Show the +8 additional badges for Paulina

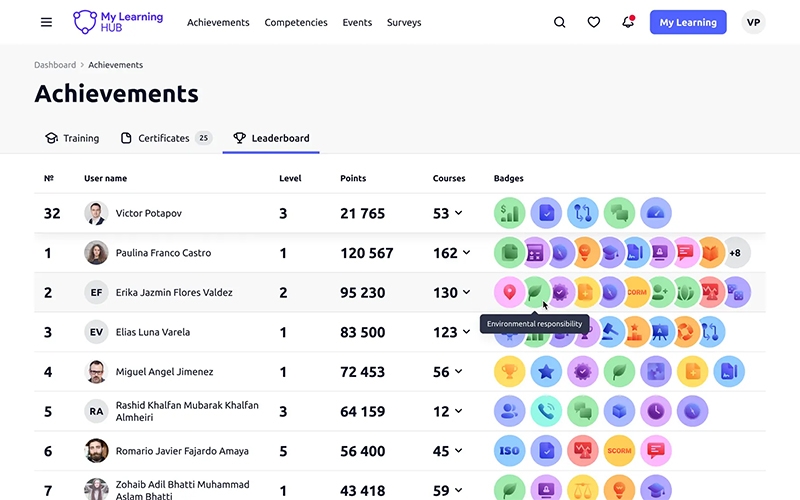coord(735,253)
